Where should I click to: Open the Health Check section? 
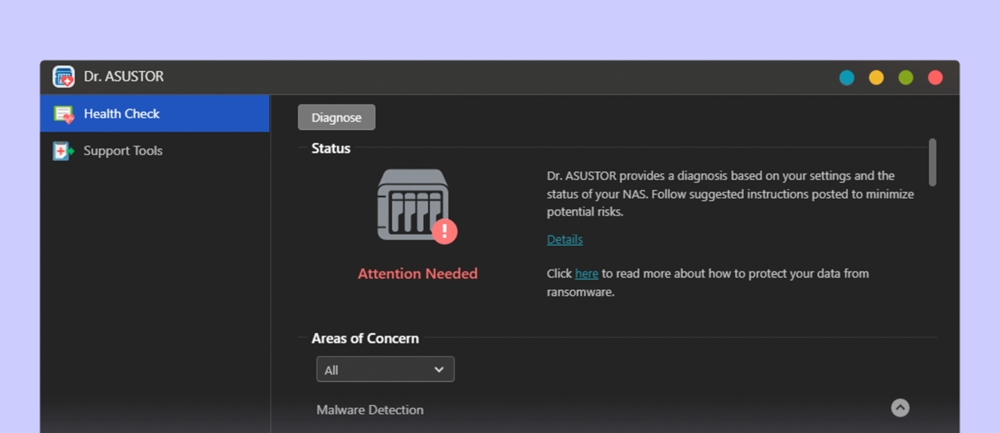[x=155, y=114]
